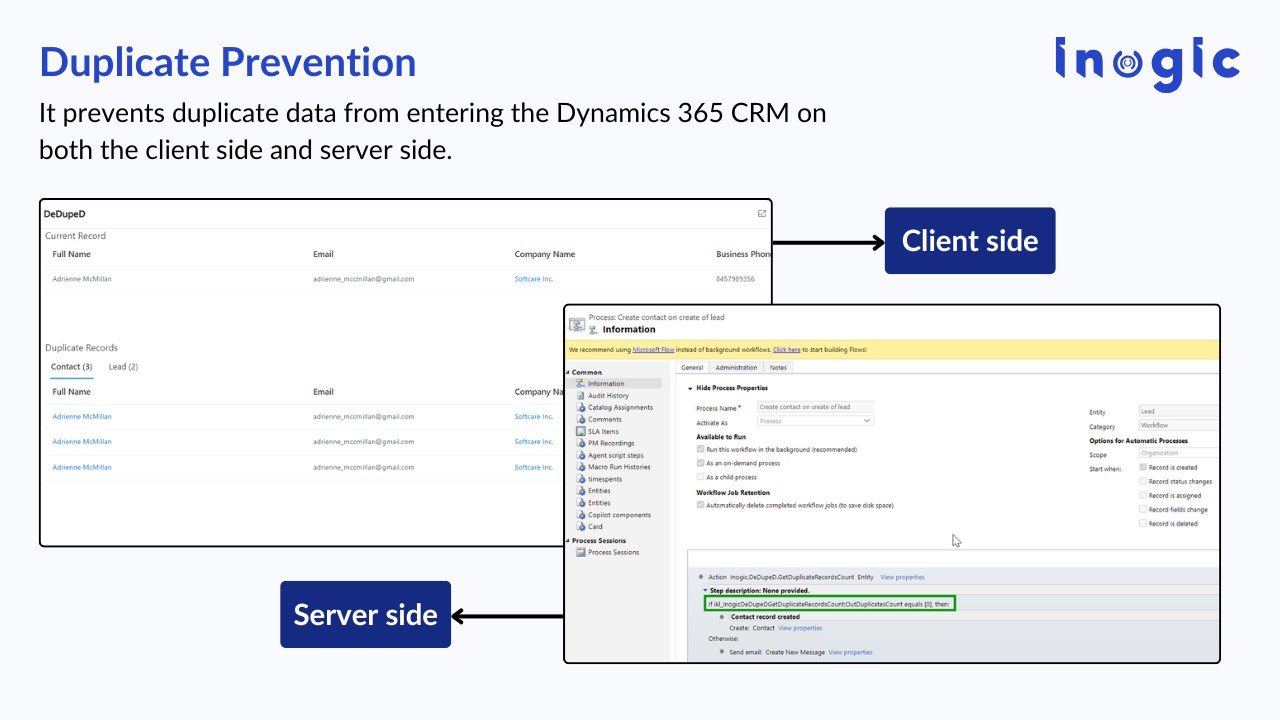
Task: Click Adrienne McMillan name in Current Record
Action: pyautogui.click(x=82, y=279)
